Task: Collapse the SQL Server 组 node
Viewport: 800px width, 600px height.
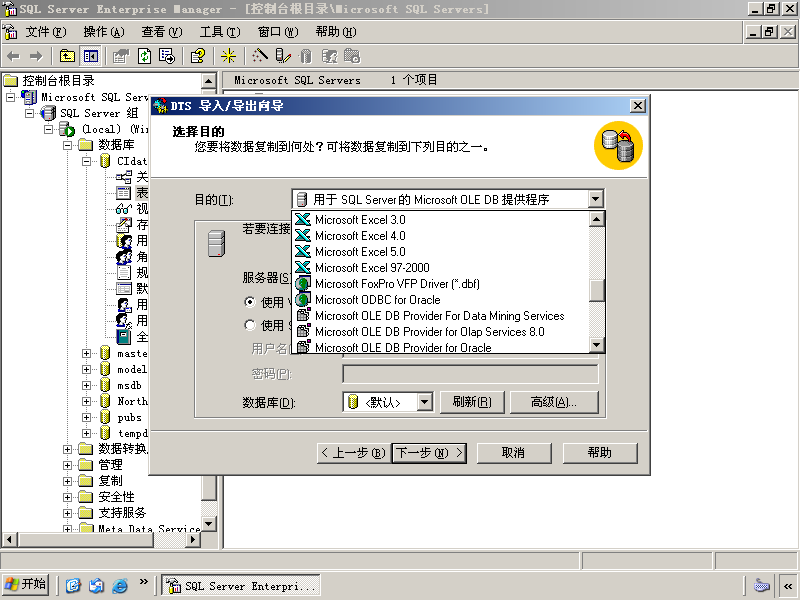Action: [29, 113]
